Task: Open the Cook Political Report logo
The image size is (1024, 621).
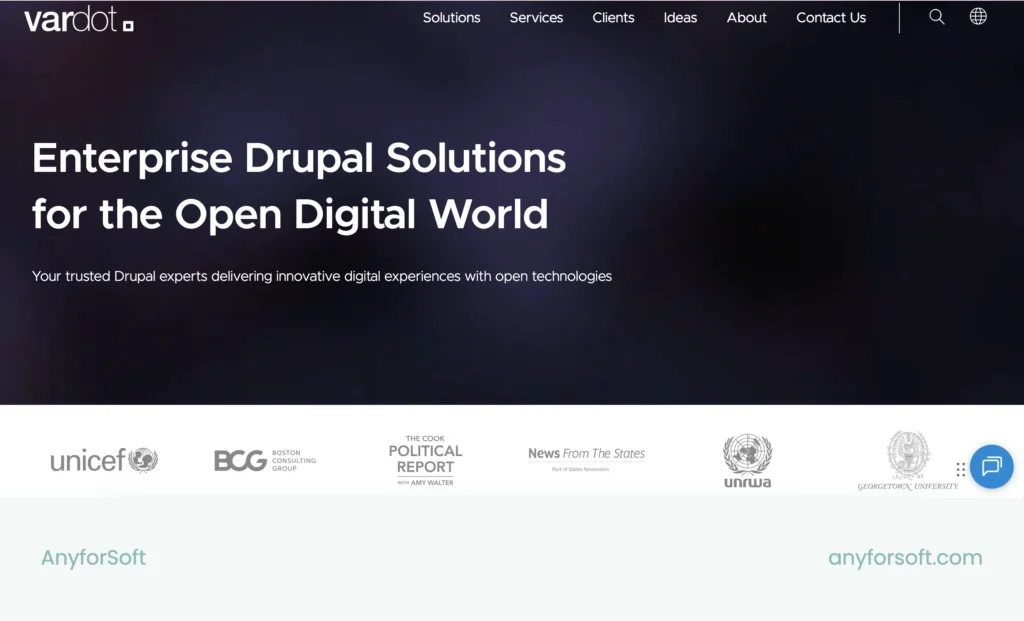Action: click(x=425, y=460)
